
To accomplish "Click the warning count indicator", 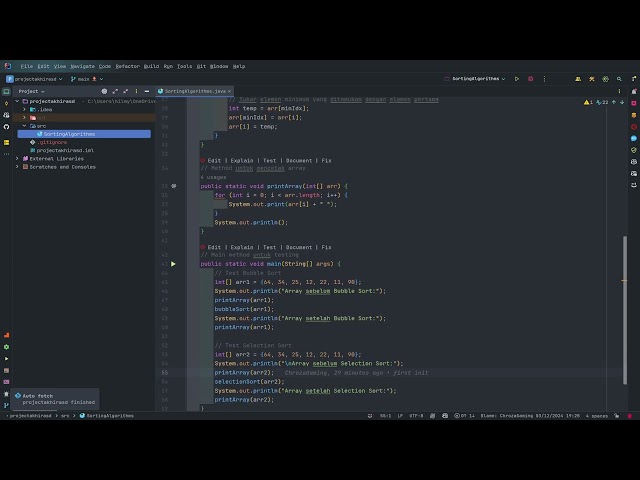I will (588, 102).
